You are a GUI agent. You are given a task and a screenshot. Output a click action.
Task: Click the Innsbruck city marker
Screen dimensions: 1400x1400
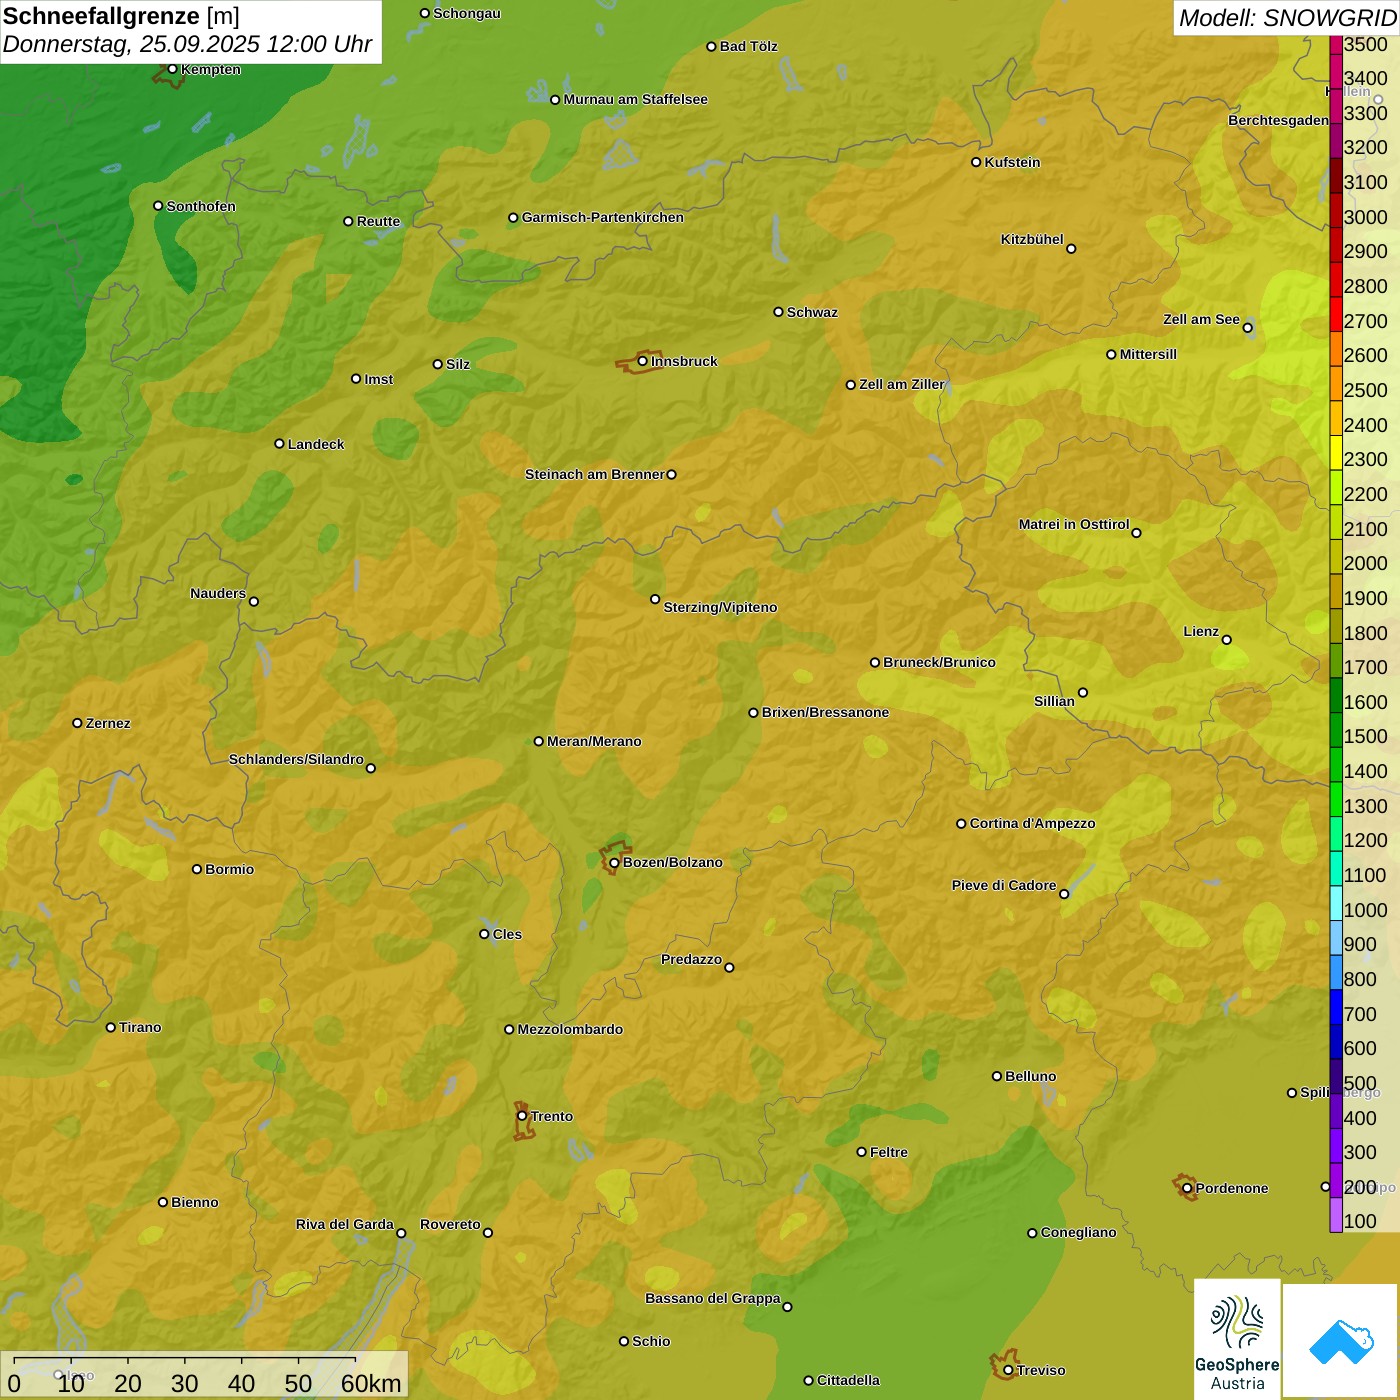click(642, 361)
